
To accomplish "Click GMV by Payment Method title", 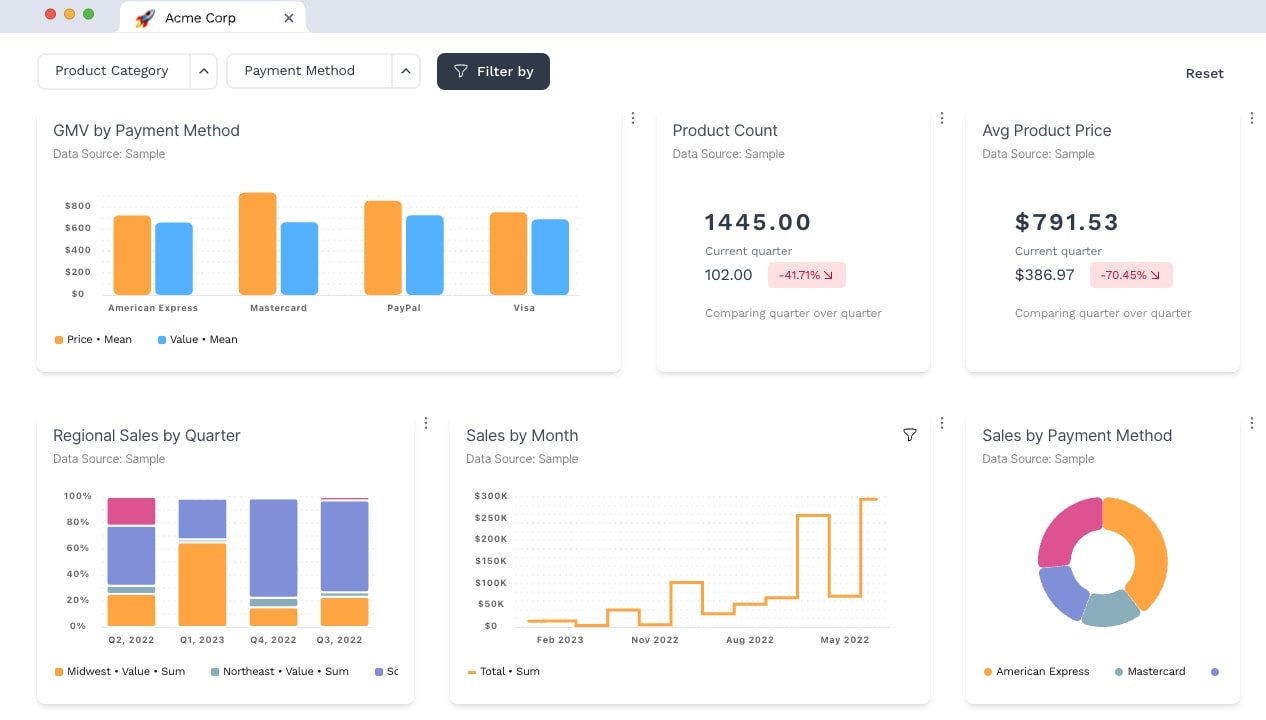I will tap(146, 130).
